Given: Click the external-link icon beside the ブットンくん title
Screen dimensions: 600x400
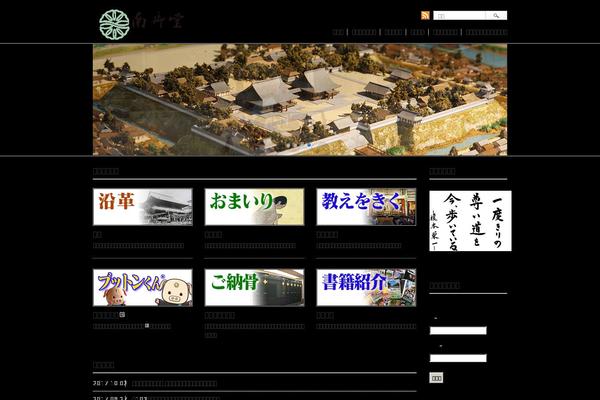Looking at the screenshot, I should pos(122,315).
